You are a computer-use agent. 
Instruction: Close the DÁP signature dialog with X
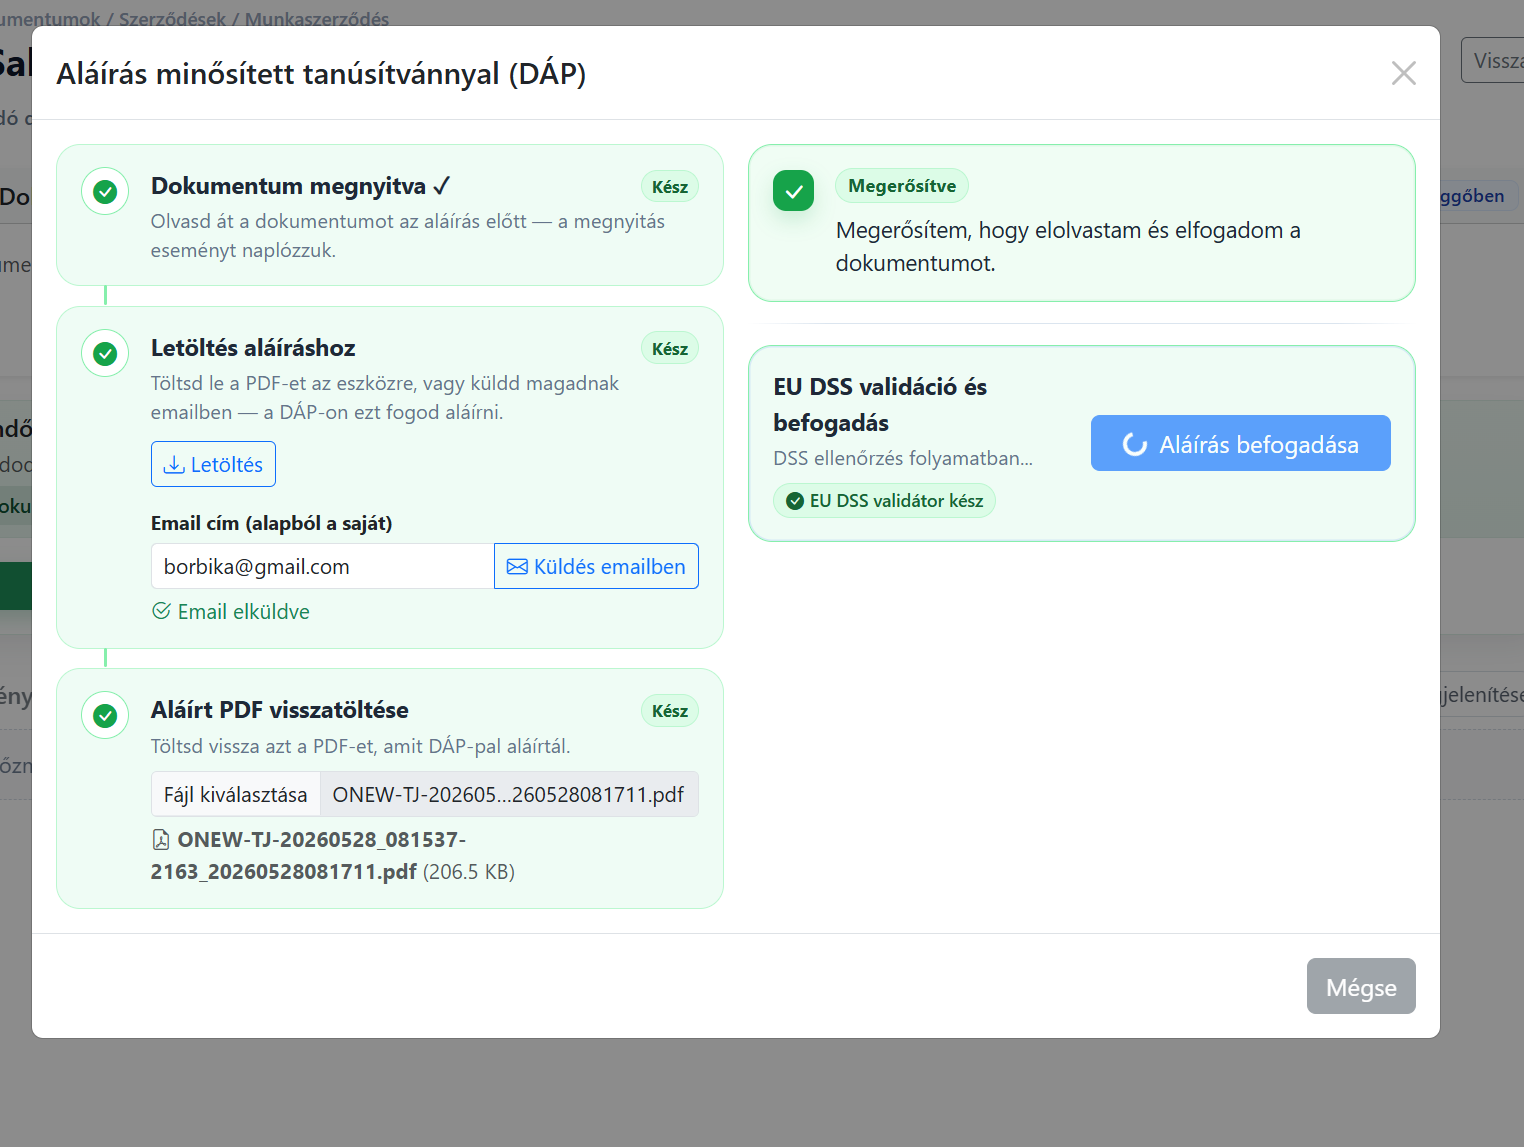(1403, 73)
